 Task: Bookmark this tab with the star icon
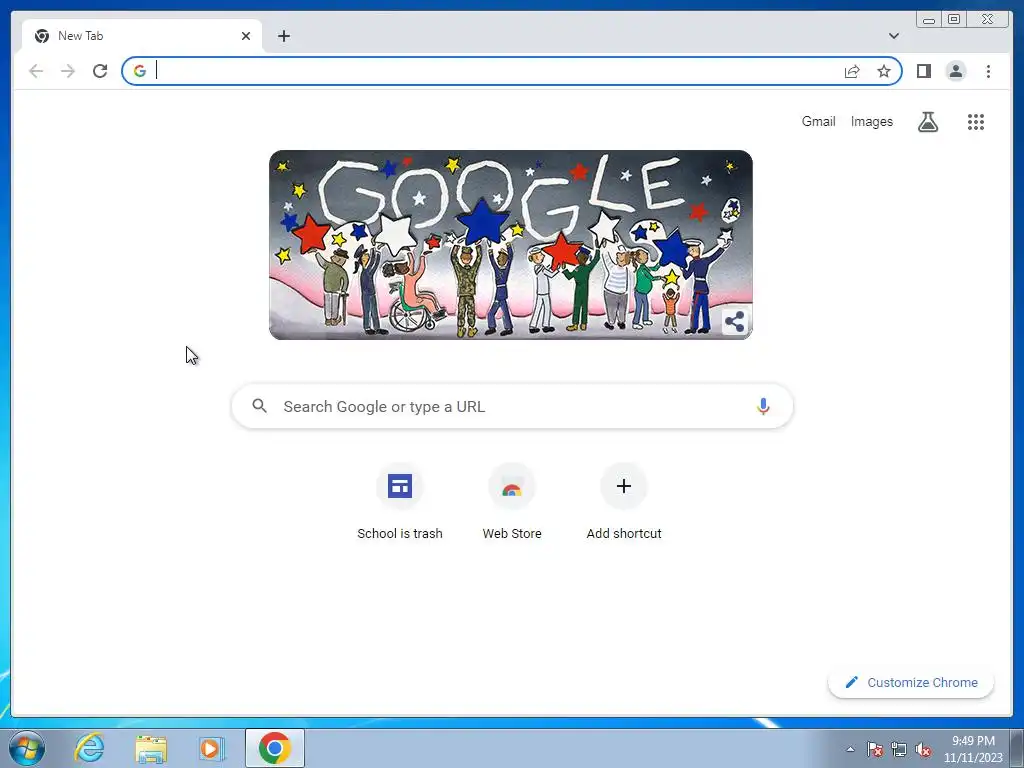point(884,71)
